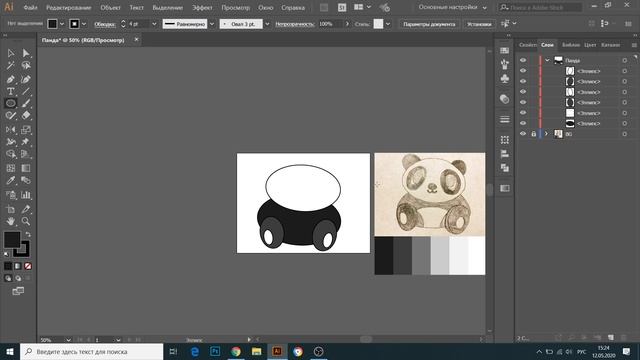
Task: Select the Direct Selection tool
Action: (x=26, y=53)
